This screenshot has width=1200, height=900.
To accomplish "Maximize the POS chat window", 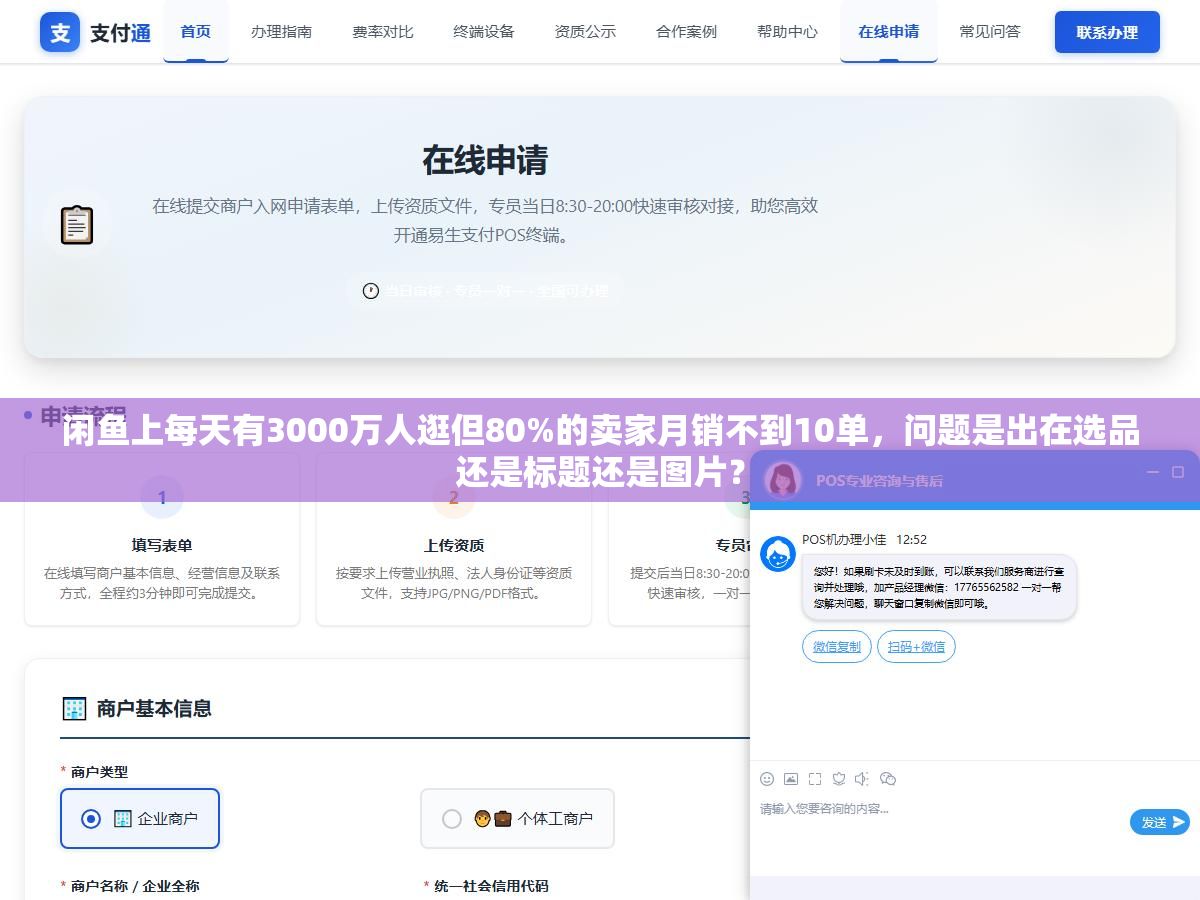I will pyautogui.click(x=1179, y=472).
